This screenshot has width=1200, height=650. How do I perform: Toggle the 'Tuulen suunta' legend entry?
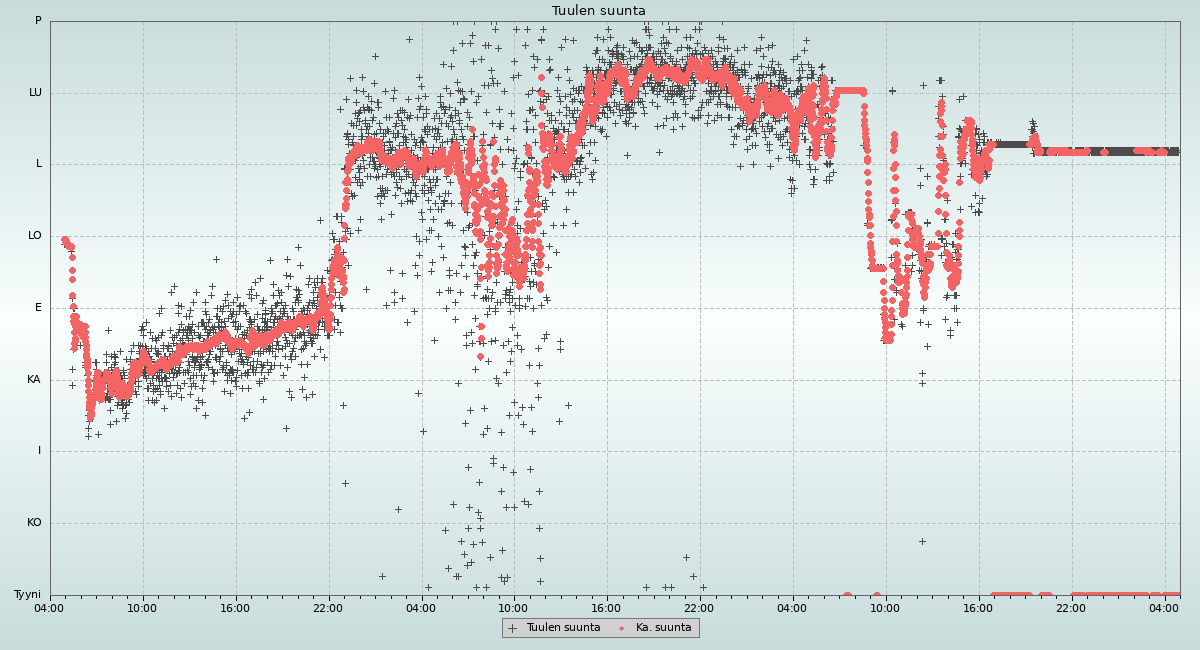[563, 628]
